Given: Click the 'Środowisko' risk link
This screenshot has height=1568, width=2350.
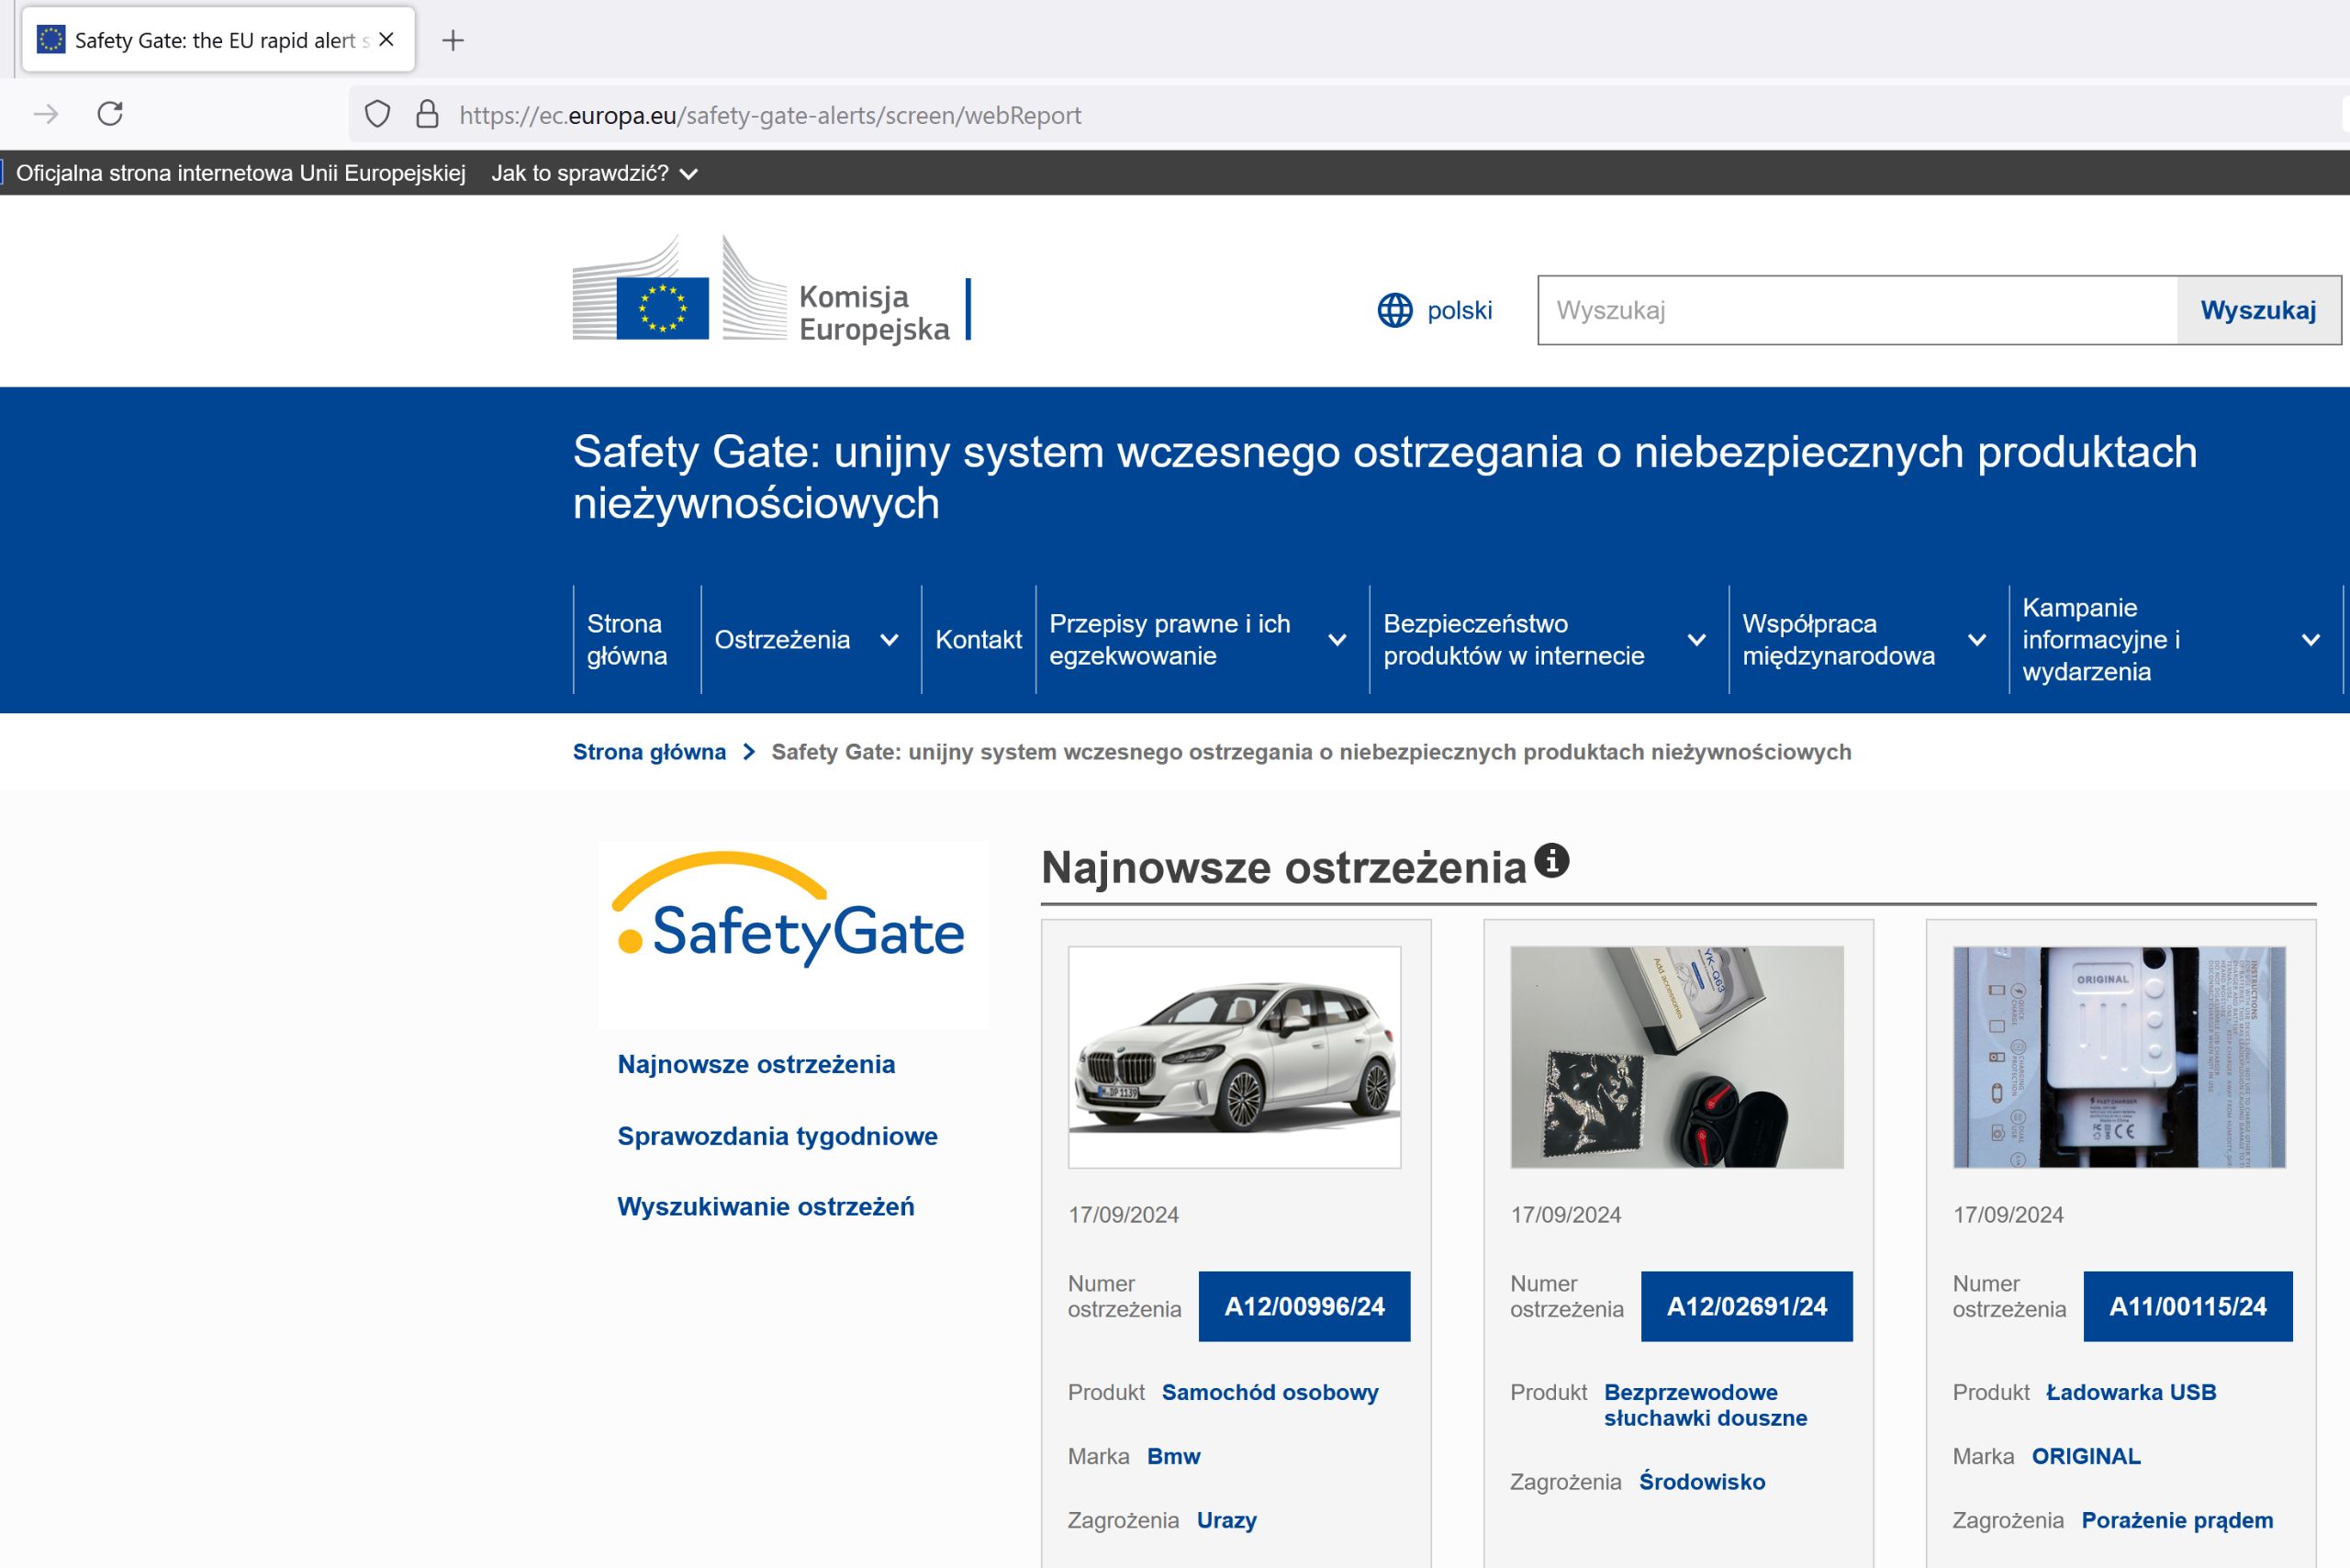Looking at the screenshot, I should click(1702, 1482).
